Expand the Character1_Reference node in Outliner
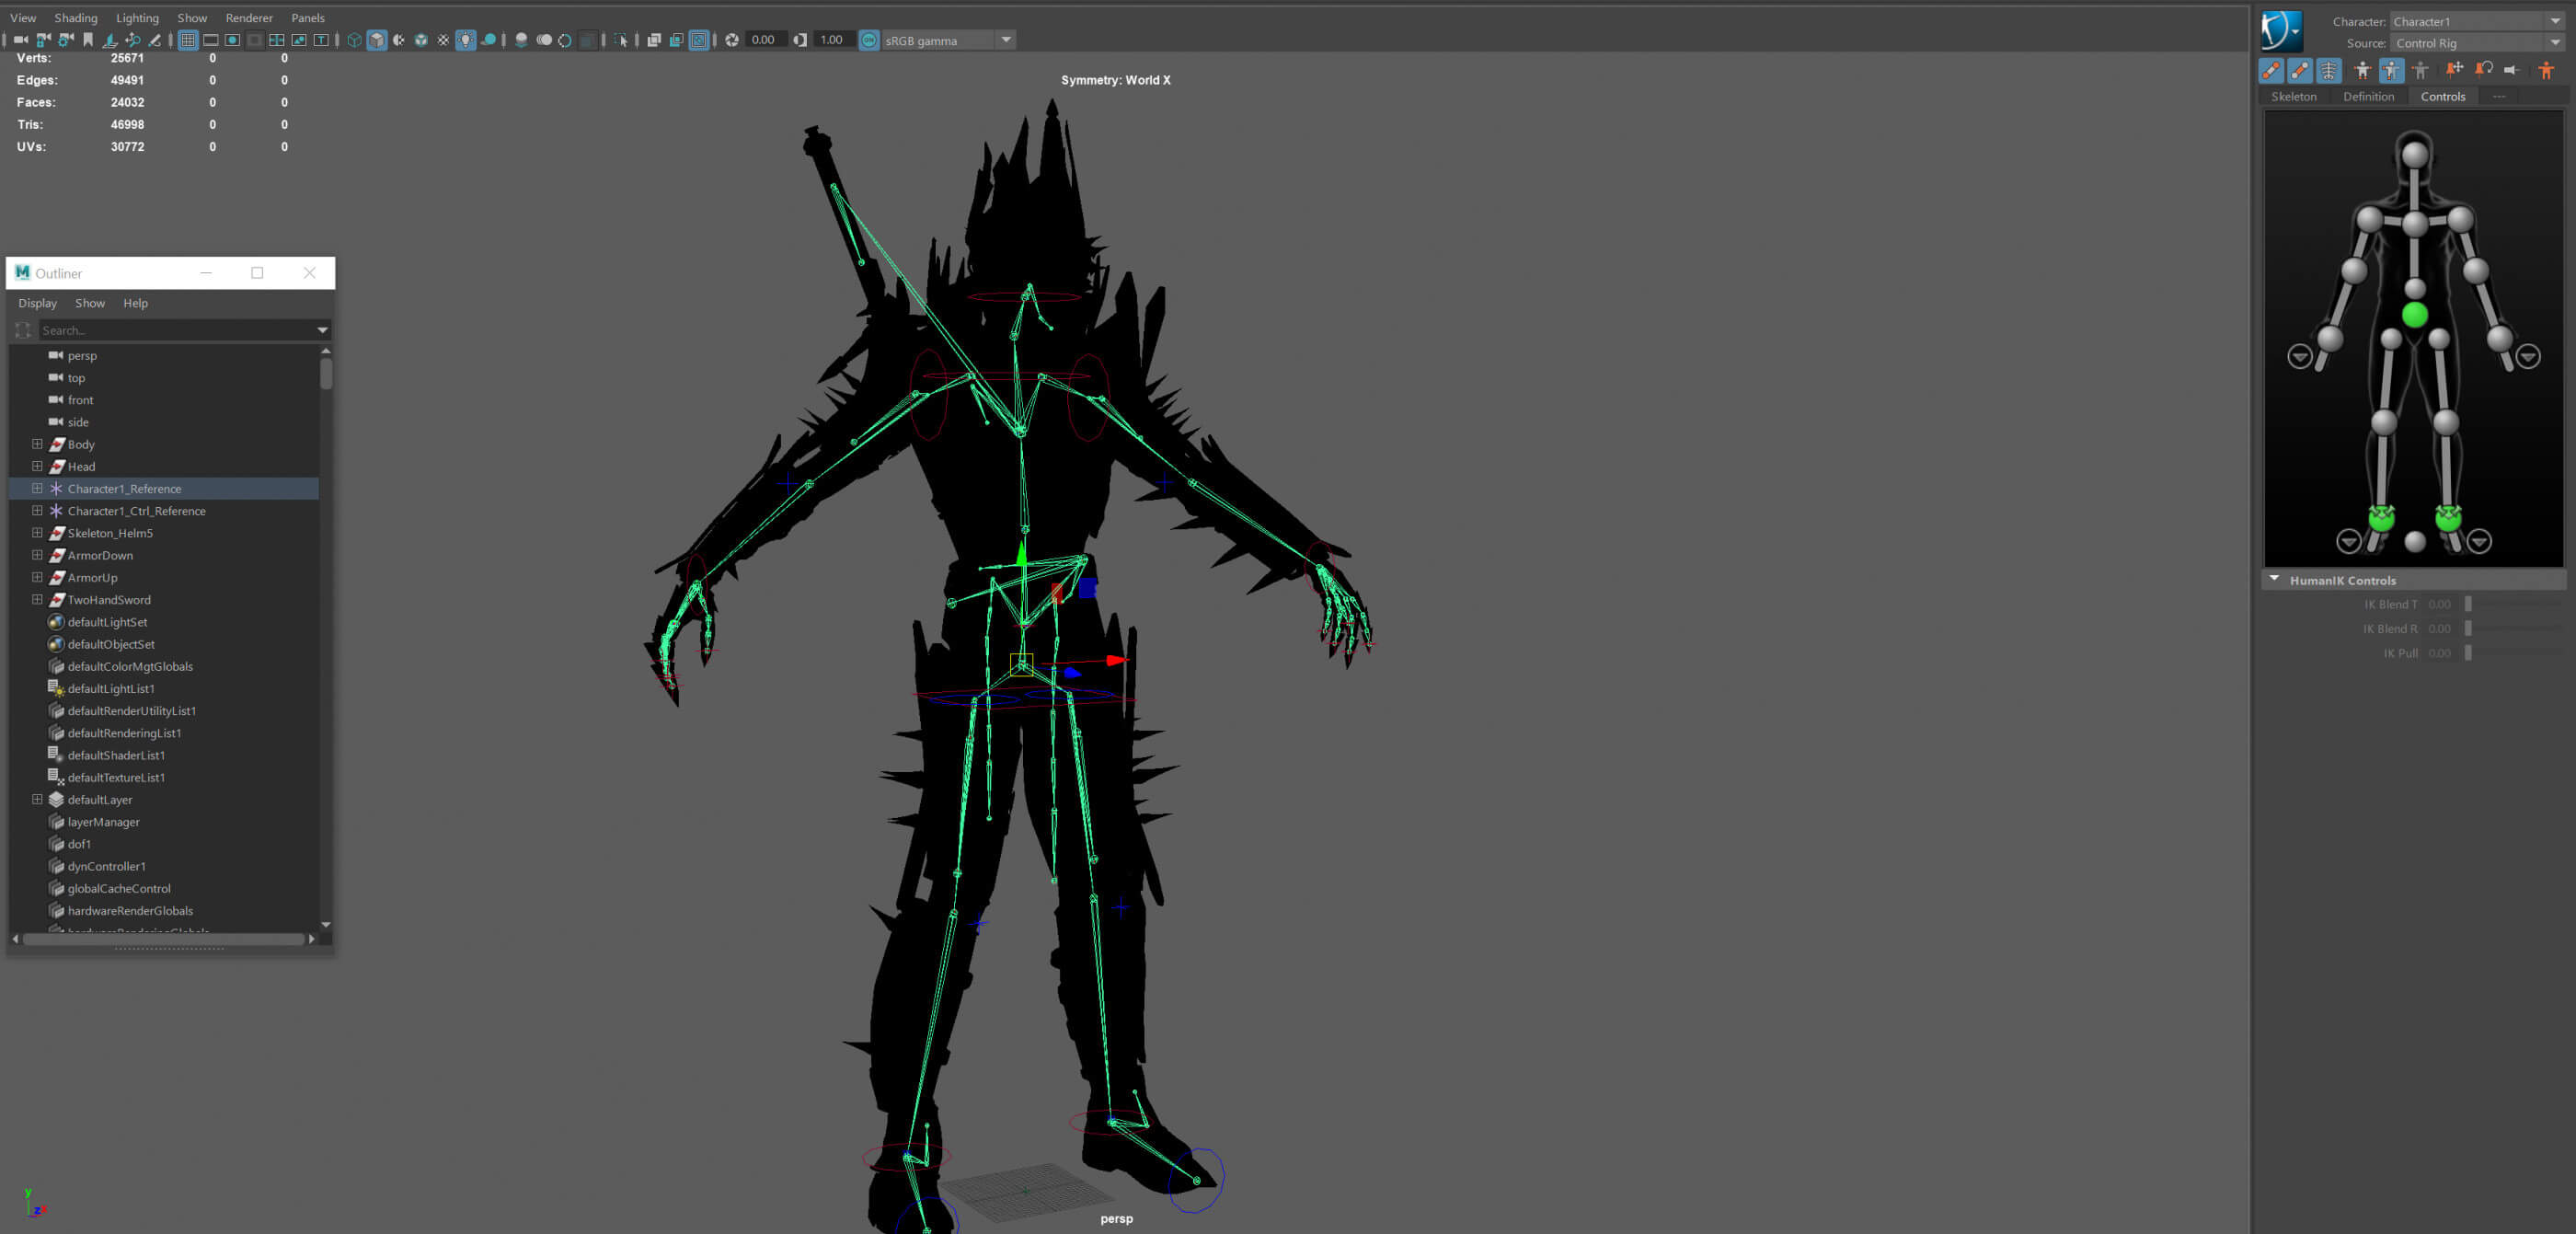Screen dimensions: 2576x1234 point(37,488)
